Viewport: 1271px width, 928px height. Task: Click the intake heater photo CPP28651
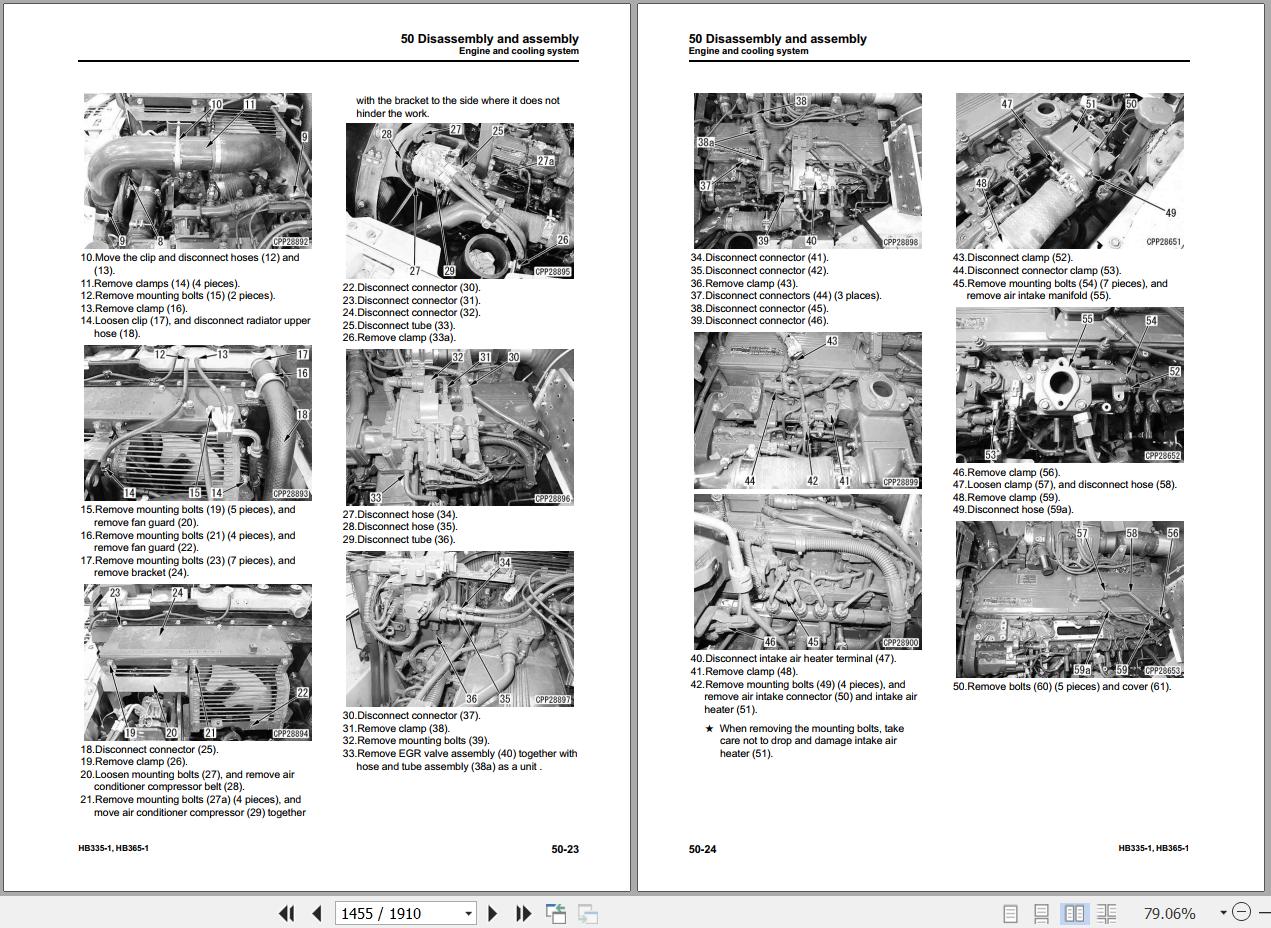(1069, 171)
